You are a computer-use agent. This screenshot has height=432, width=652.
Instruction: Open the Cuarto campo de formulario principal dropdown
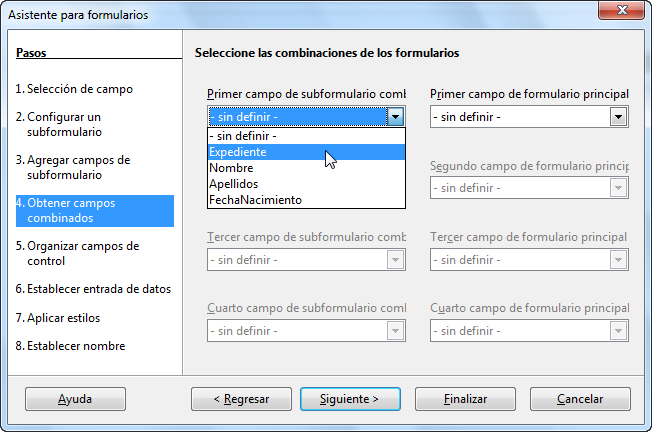(529, 331)
